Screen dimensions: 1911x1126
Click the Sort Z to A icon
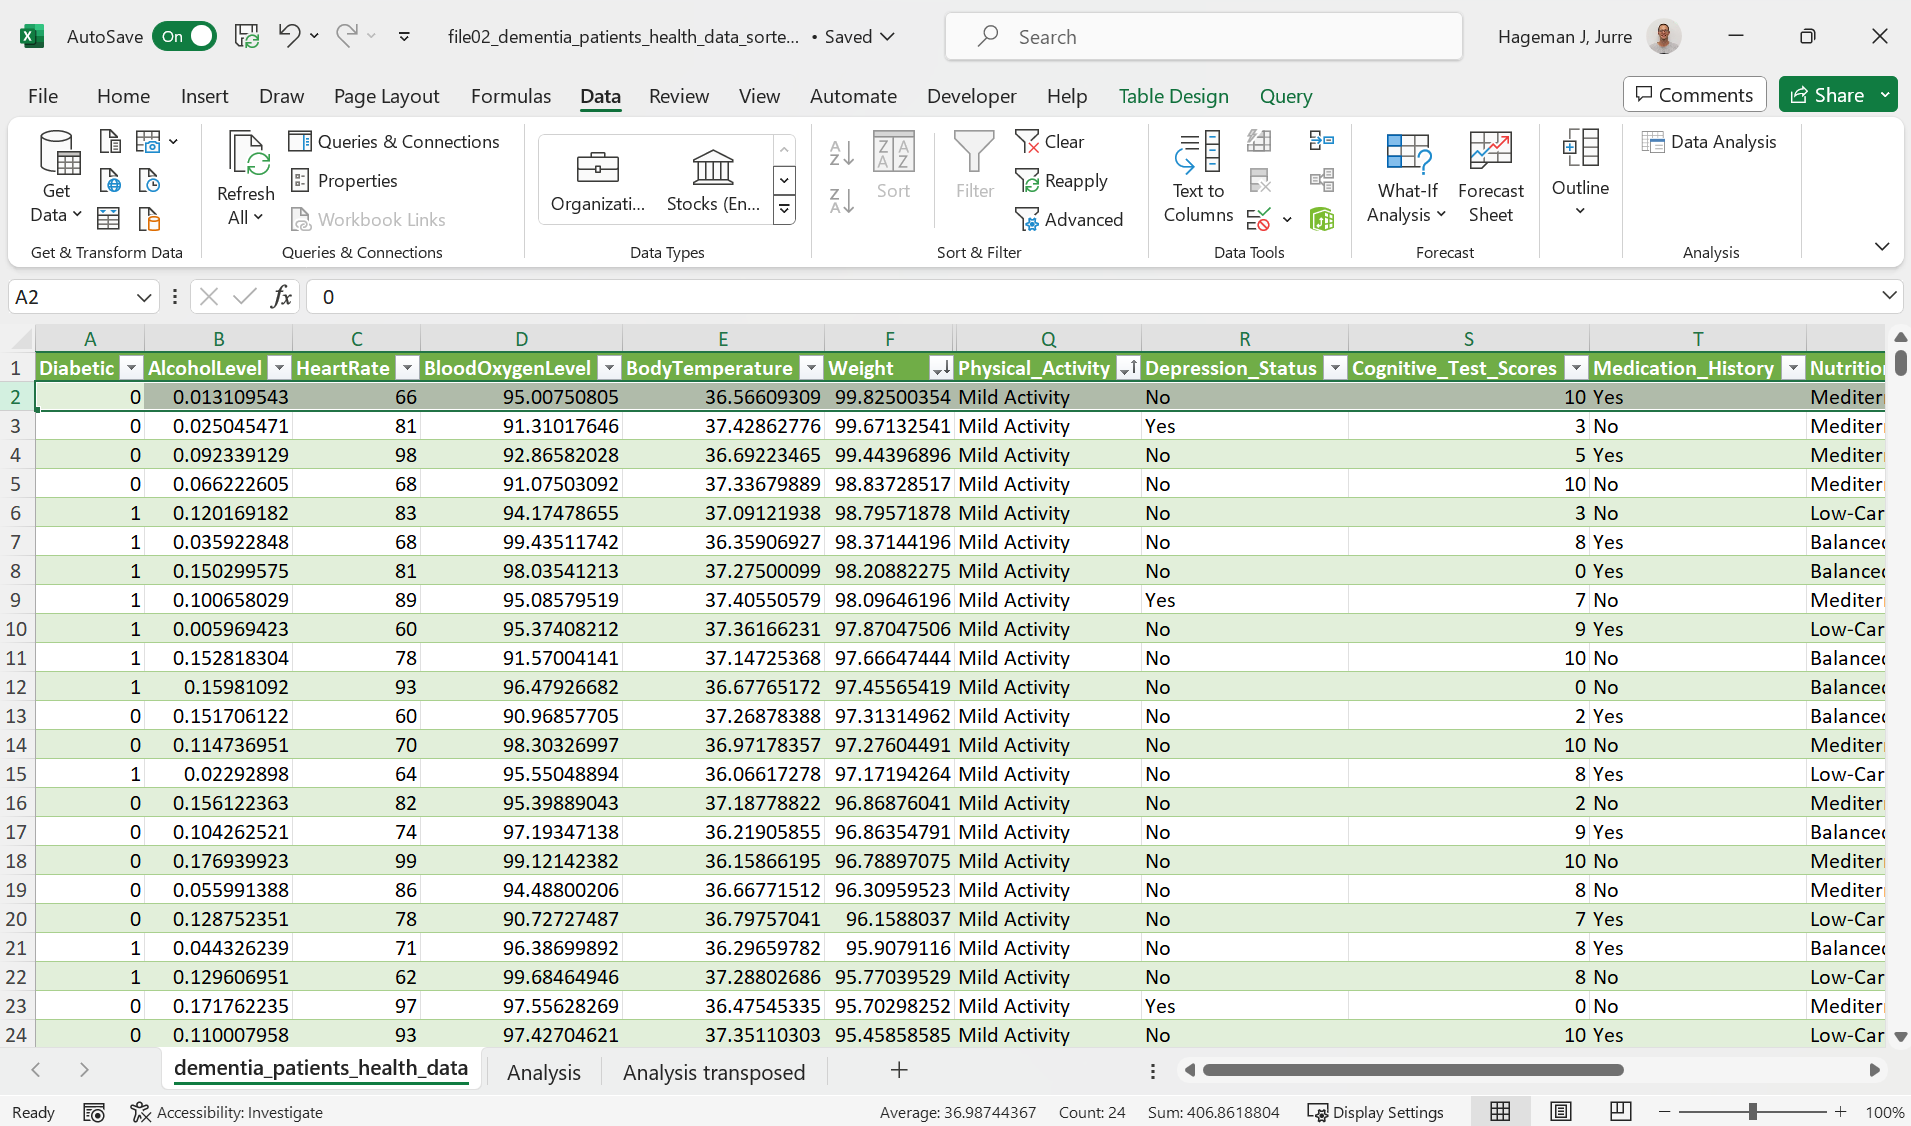[841, 201]
